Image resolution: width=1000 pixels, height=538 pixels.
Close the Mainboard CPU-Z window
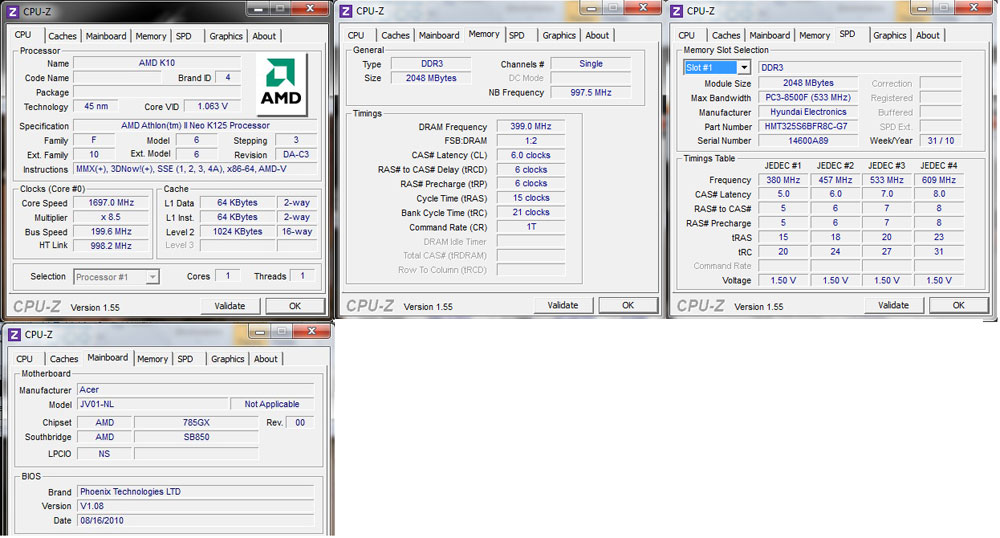tap(312, 331)
